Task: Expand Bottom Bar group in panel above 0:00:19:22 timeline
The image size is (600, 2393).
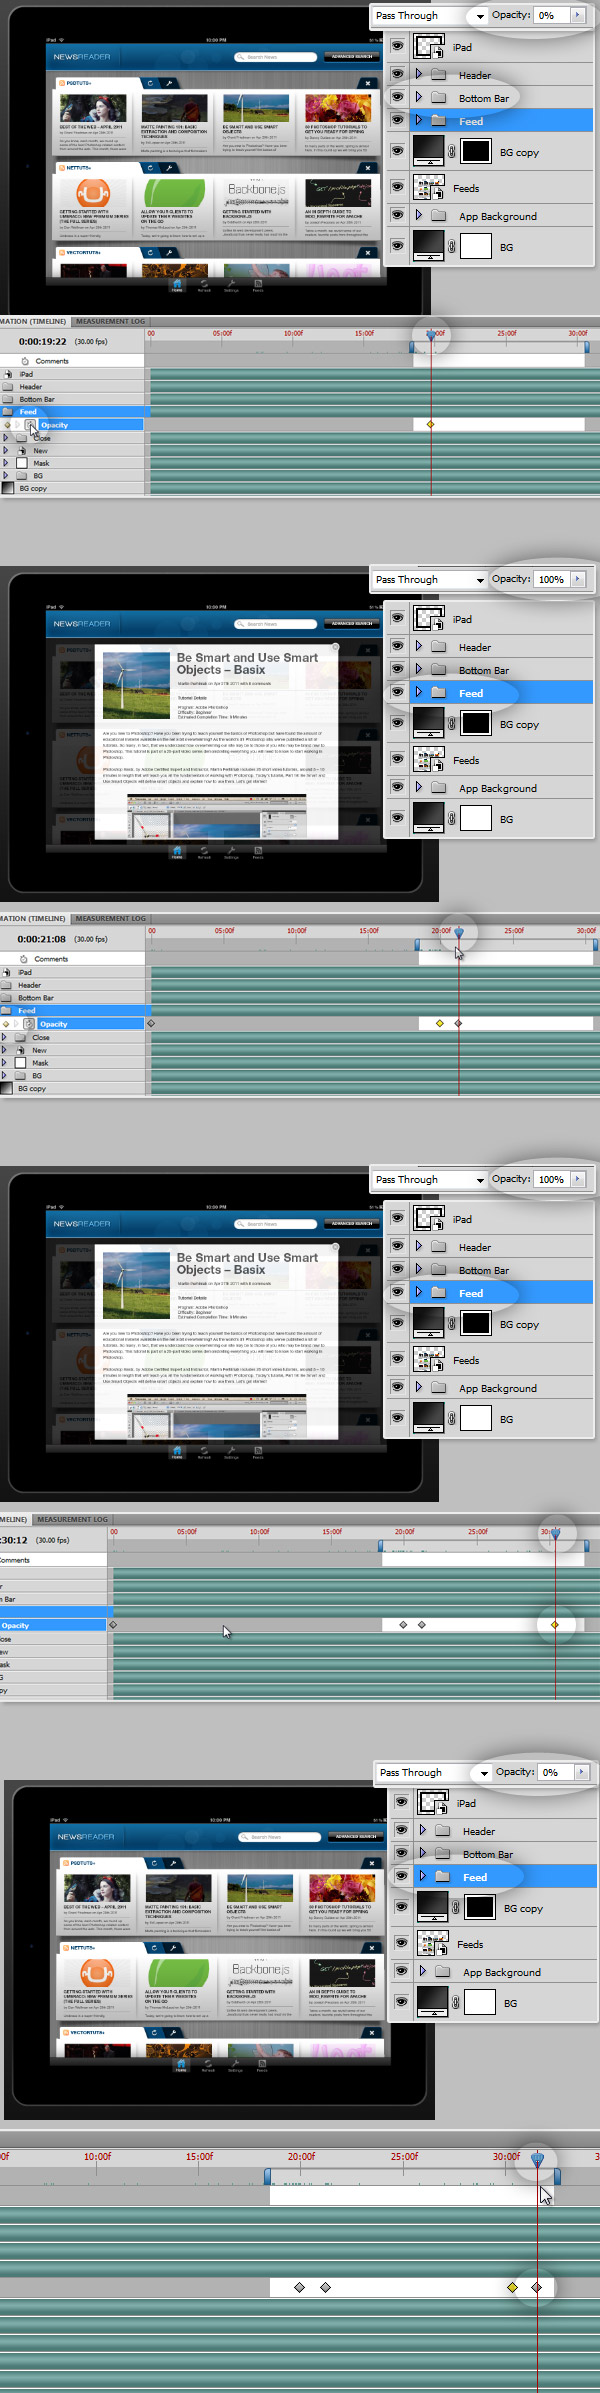Action: 419,97
